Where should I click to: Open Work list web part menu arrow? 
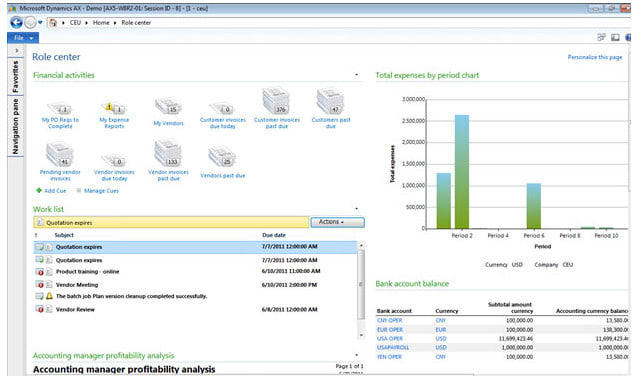356,209
